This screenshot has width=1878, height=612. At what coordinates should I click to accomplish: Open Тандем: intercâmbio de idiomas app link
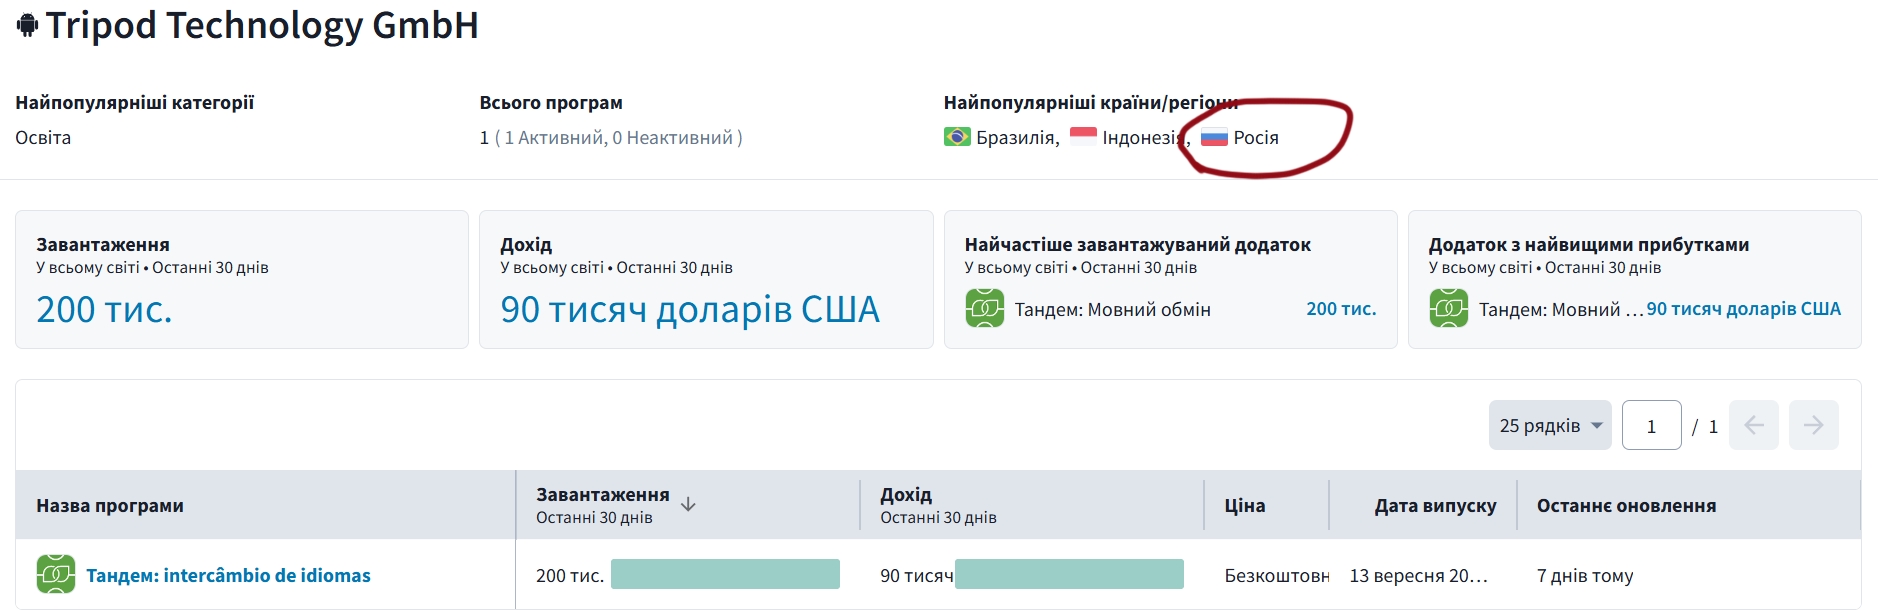228,575
